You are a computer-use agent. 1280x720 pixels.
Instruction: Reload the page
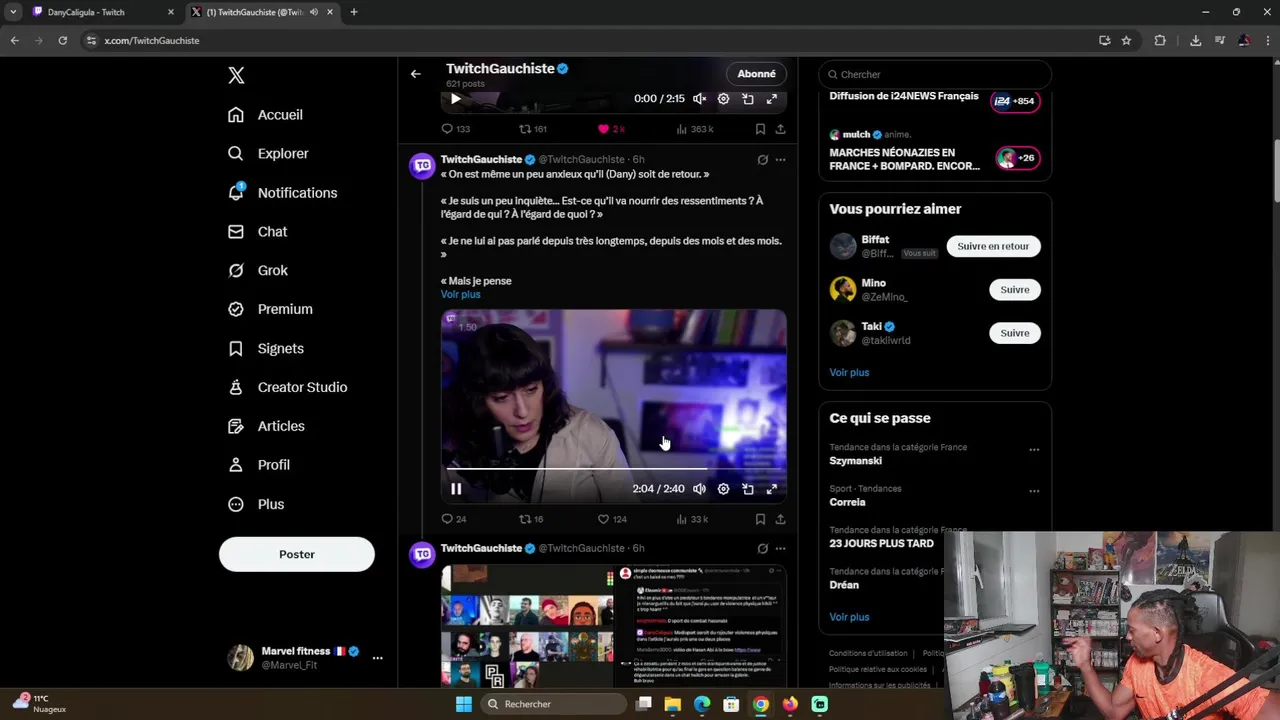[62, 41]
